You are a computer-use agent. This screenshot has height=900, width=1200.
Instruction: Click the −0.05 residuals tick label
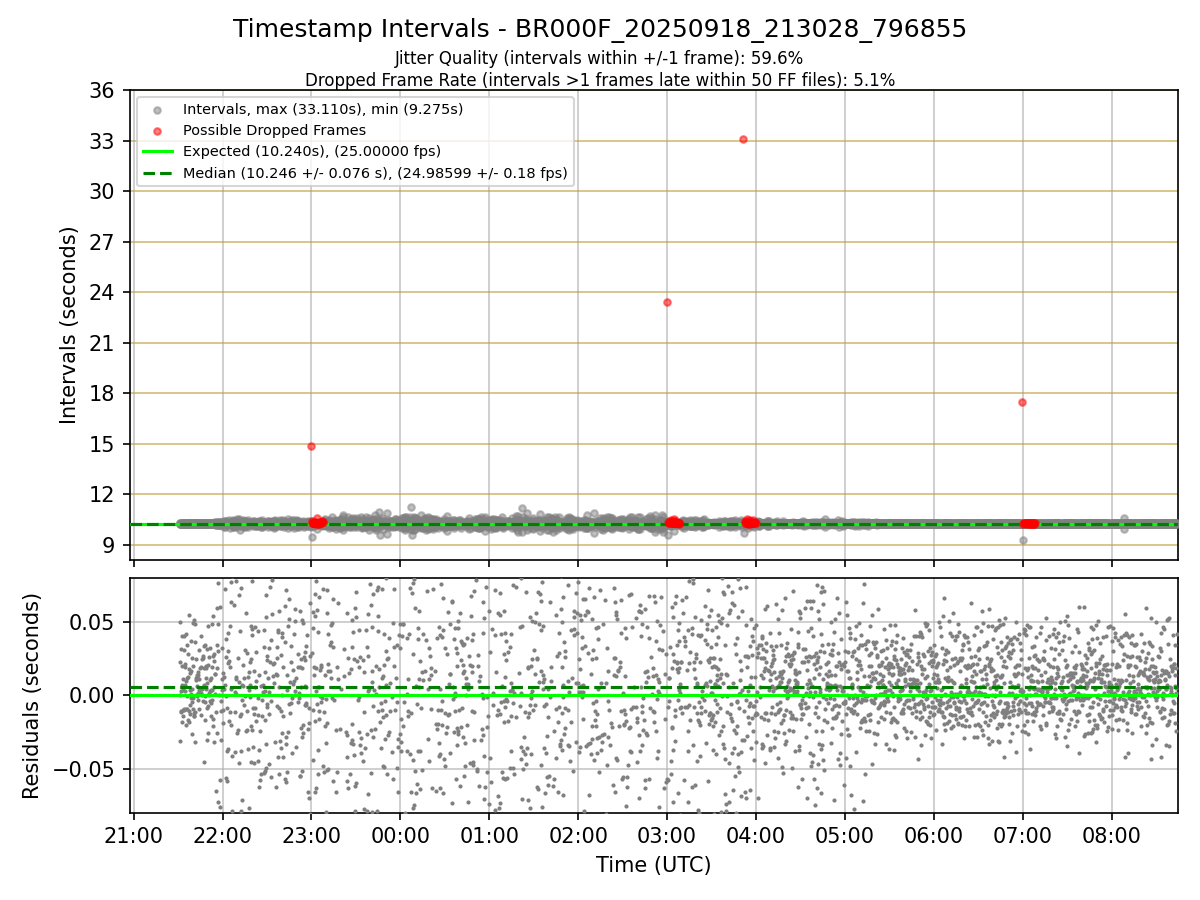[84, 770]
